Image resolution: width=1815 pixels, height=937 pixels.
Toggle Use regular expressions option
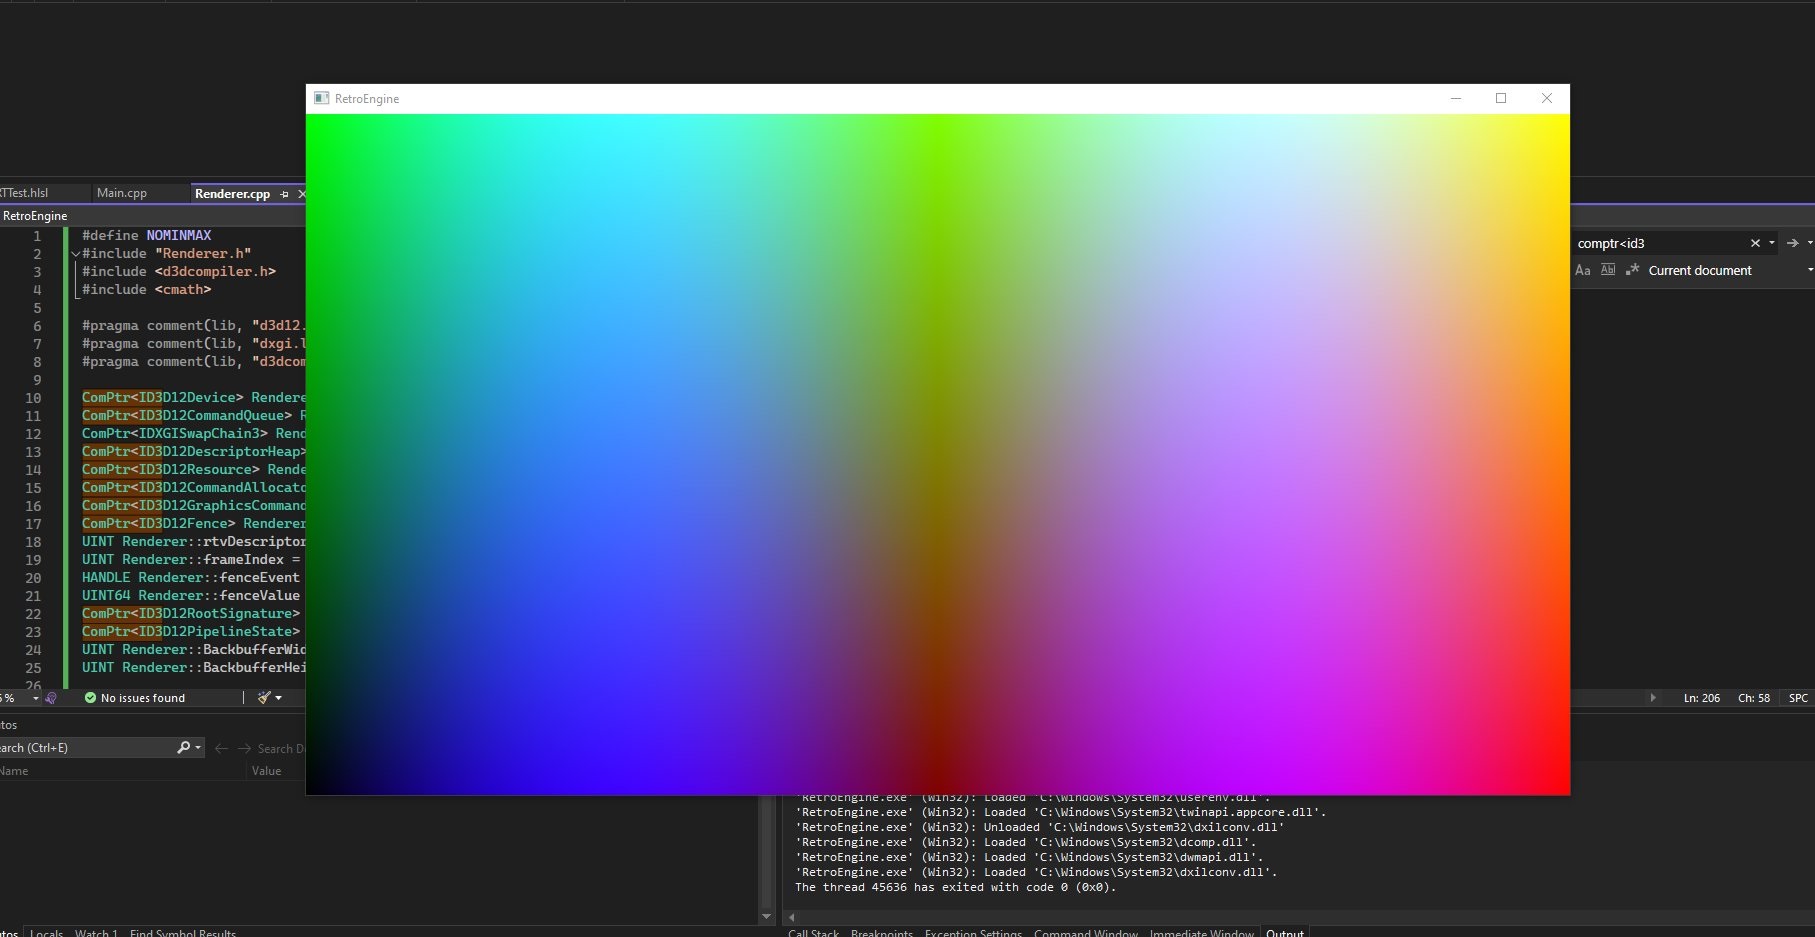tap(1632, 270)
